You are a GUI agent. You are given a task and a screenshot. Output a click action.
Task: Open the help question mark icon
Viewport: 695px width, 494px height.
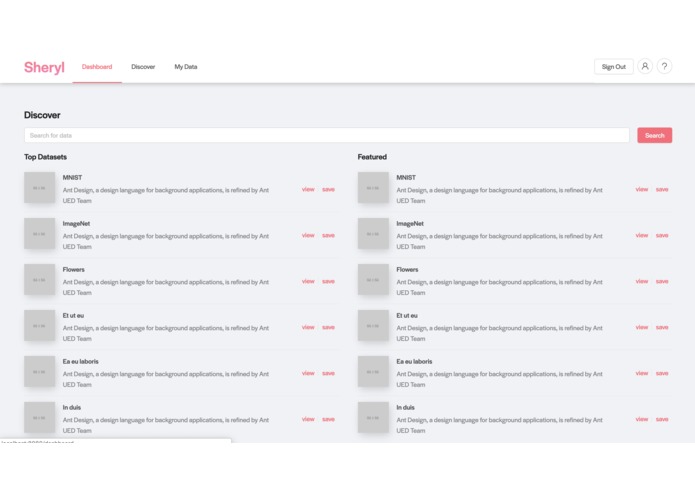click(x=664, y=66)
